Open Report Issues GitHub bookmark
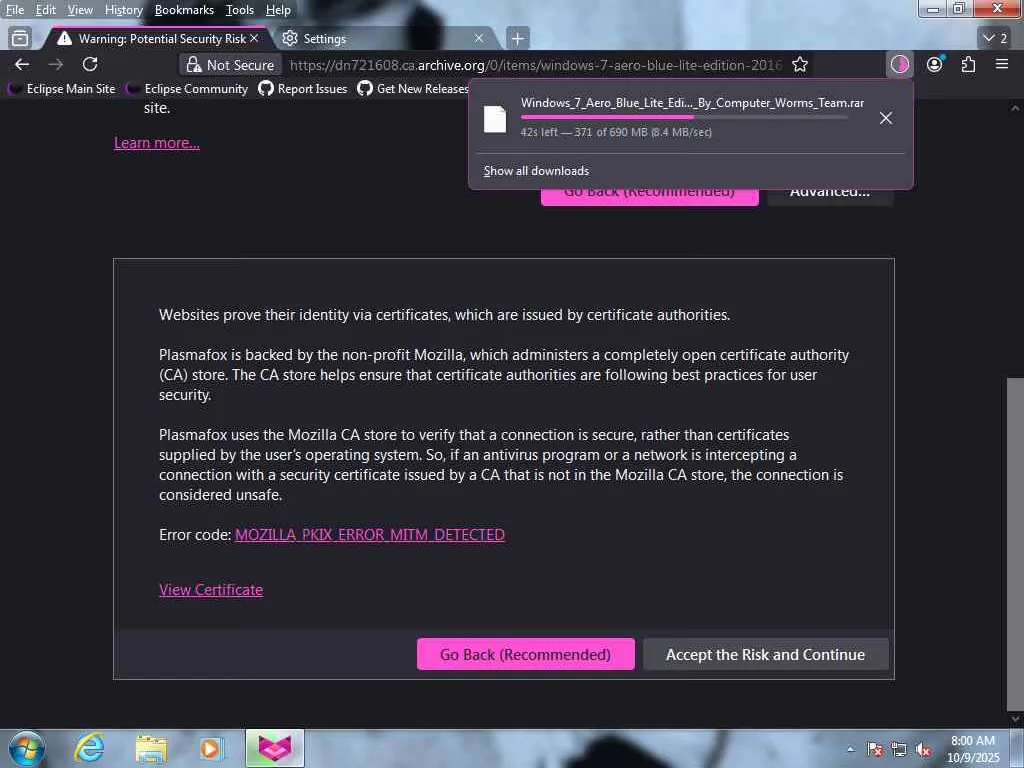The image size is (1024, 768). [x=303, y=88]
